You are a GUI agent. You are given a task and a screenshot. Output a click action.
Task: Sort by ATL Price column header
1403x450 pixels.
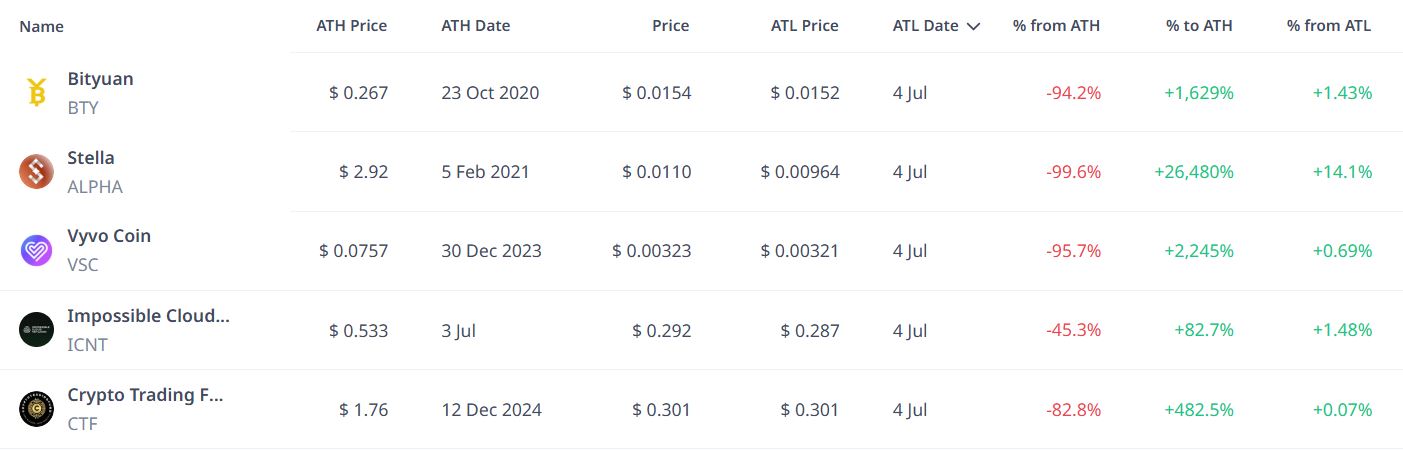pyautogui.click(x=805, y=26)
